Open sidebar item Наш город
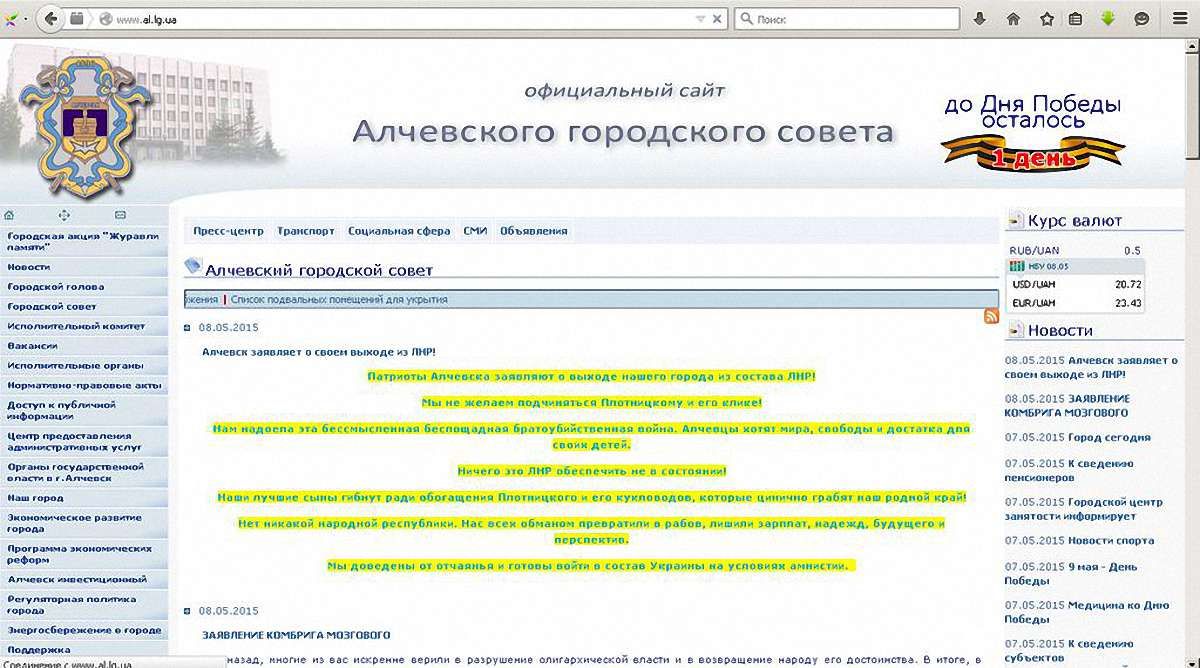Image resolution: width=1200 pixels, height=668 pixels. pyautogui.click(x=83, y=497)
